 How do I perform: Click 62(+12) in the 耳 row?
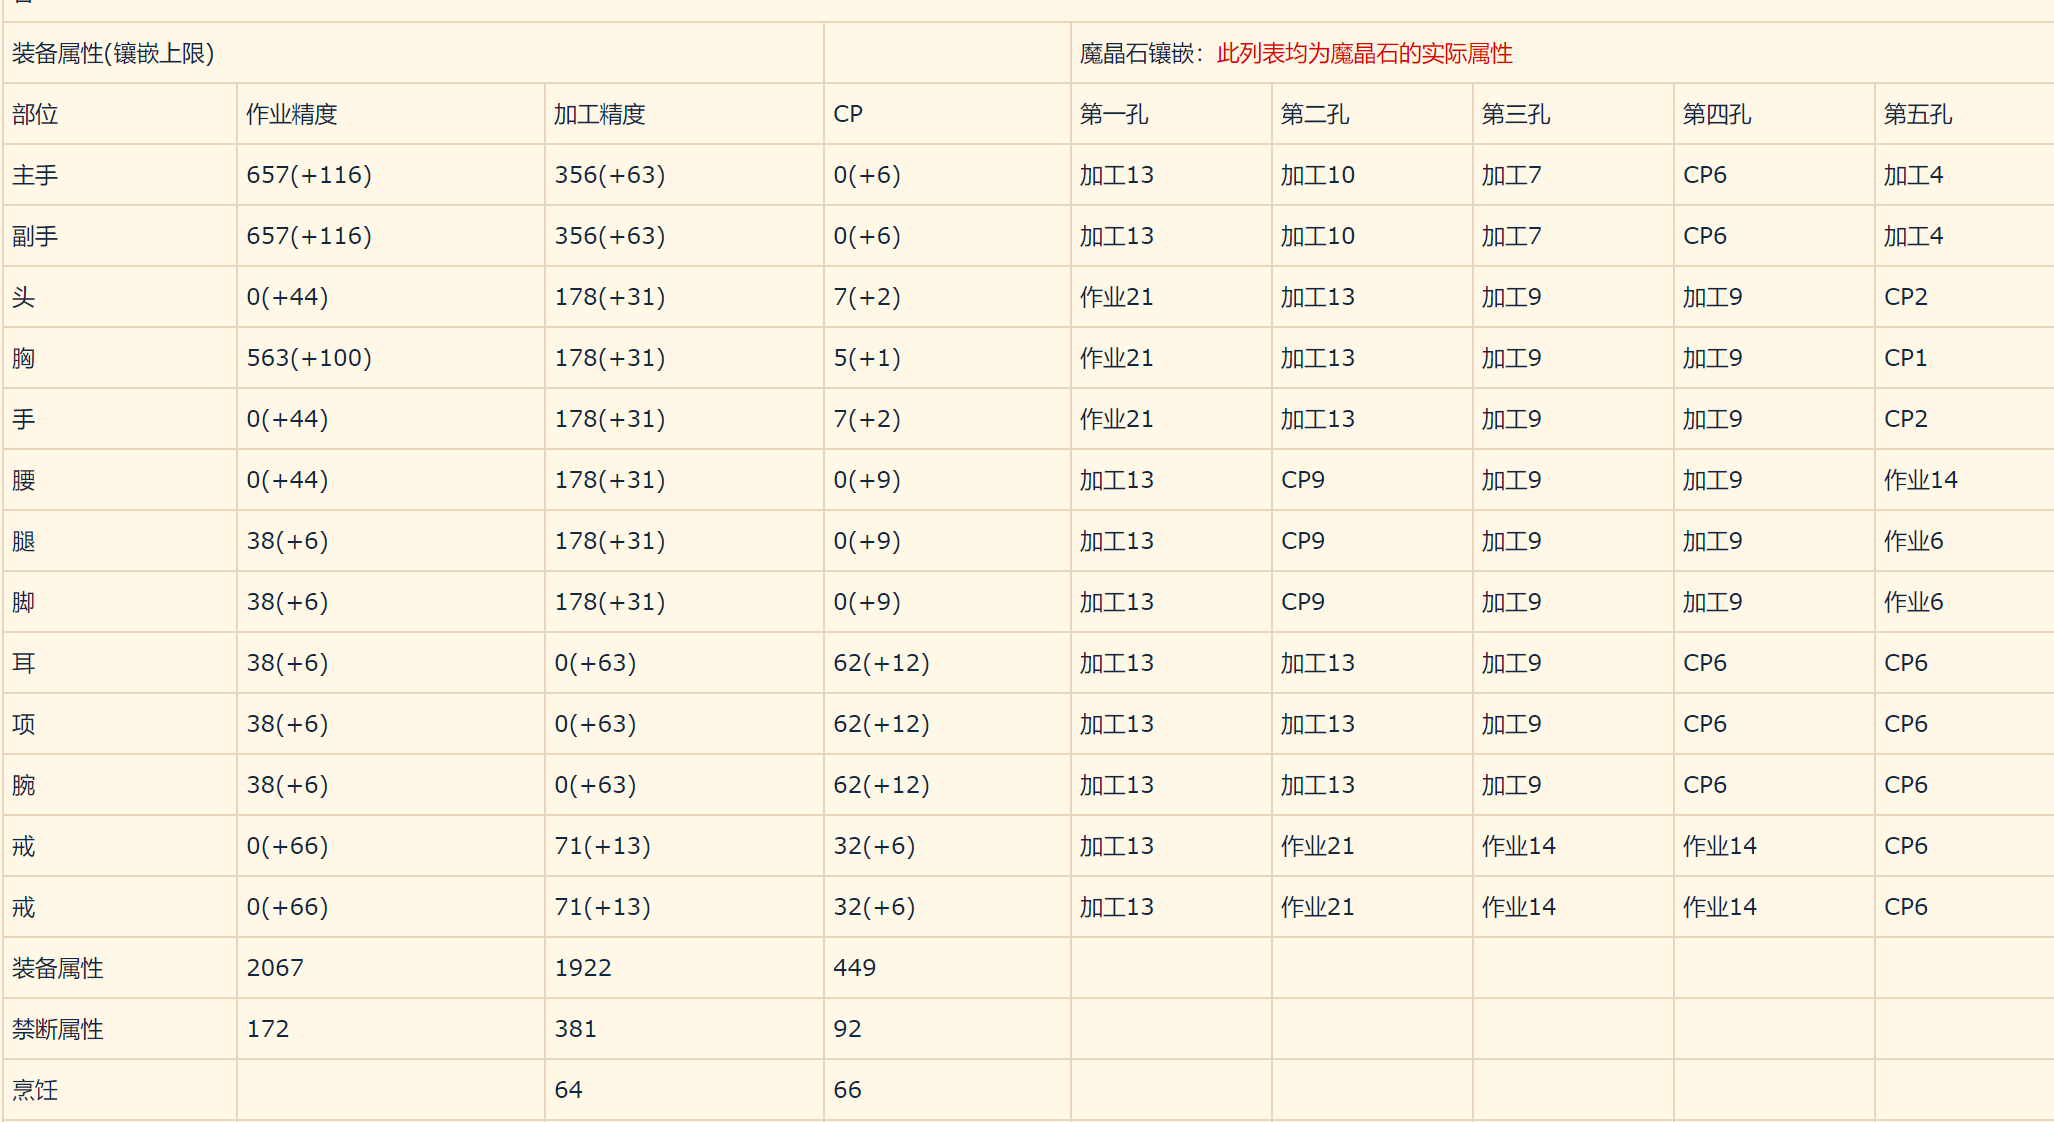coord(881,663)
